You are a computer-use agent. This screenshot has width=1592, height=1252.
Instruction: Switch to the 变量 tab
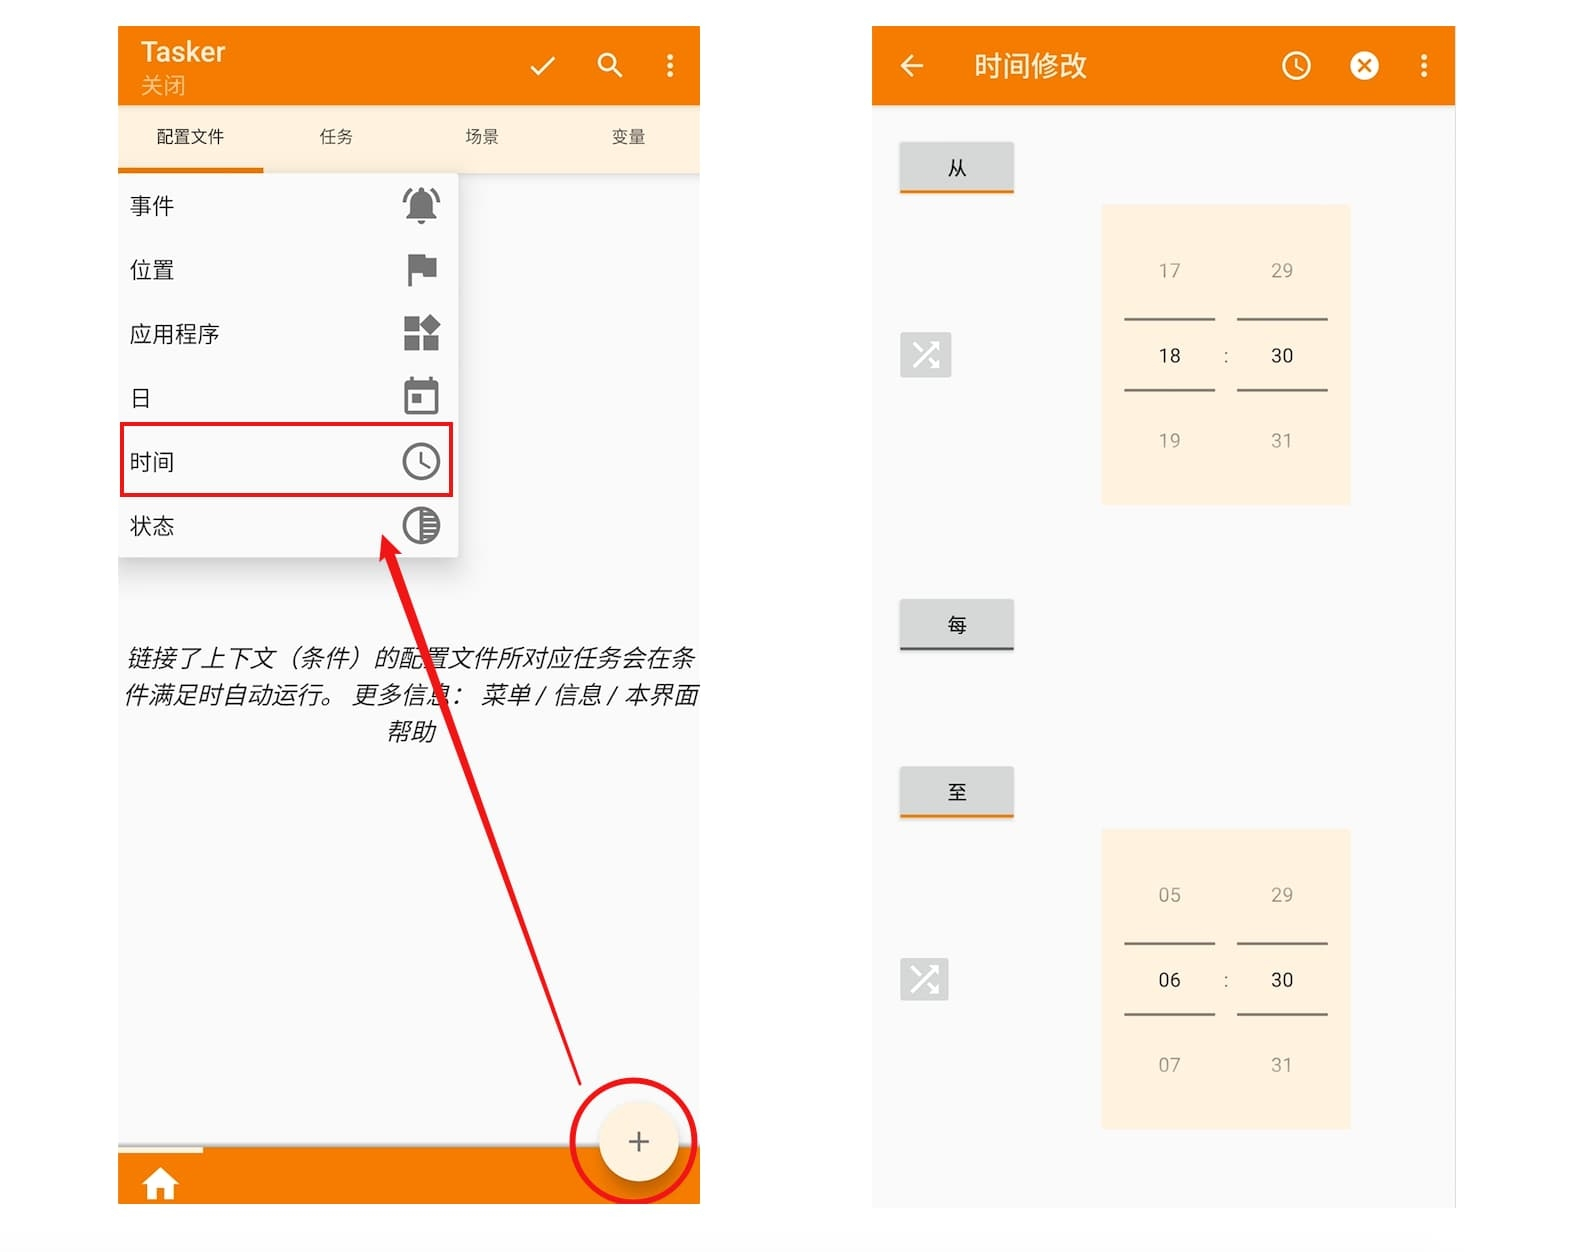pyautogui.click(x=628, y=137)
